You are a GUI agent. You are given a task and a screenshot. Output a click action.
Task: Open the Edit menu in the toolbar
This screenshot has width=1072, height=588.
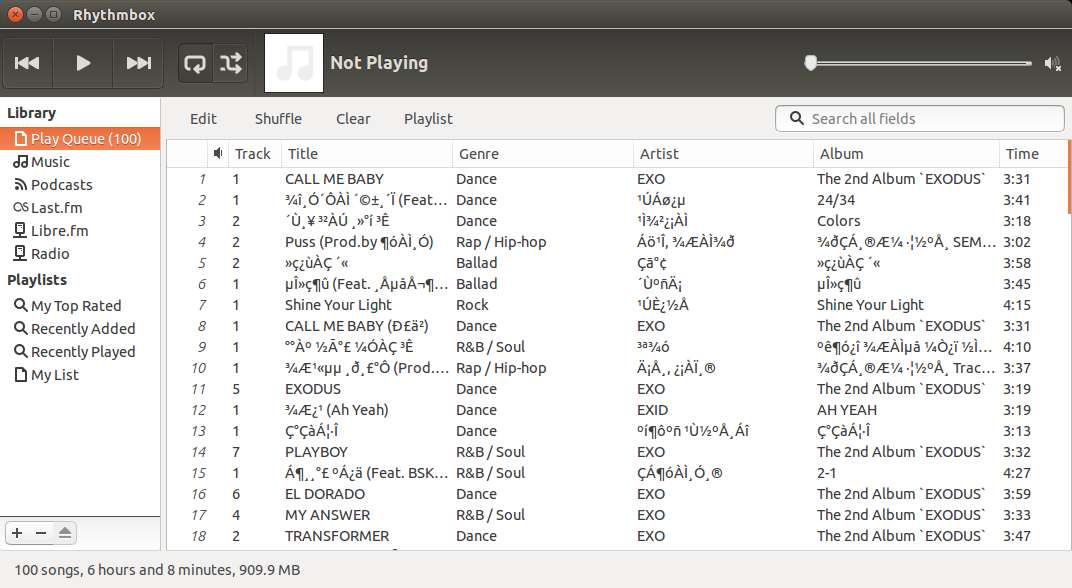click(x=203, y=119)
